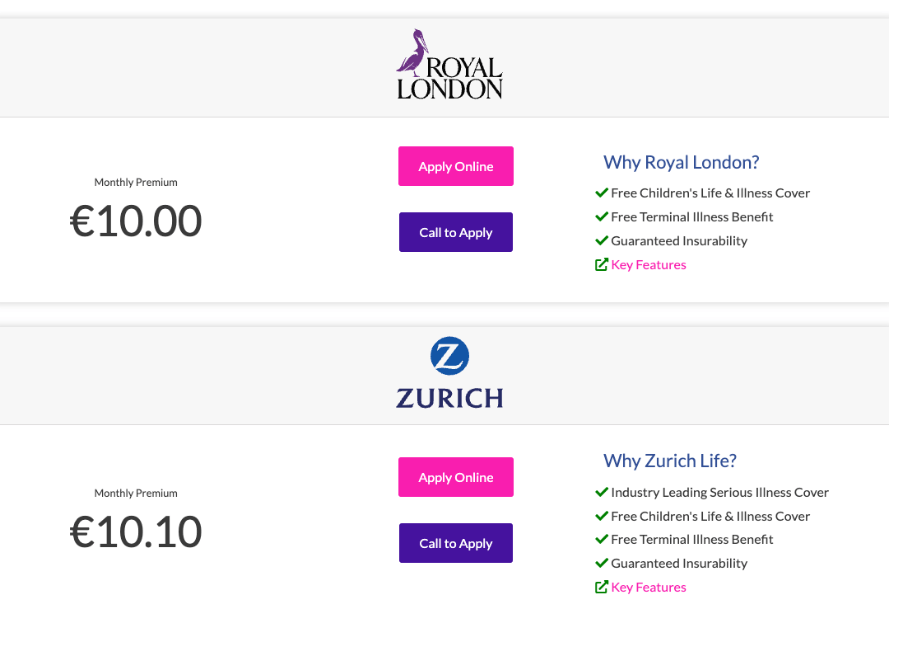This screenshot has width=905, height=646.
Task: Open Zurich Life Key Features link
Action: point(648,587)
